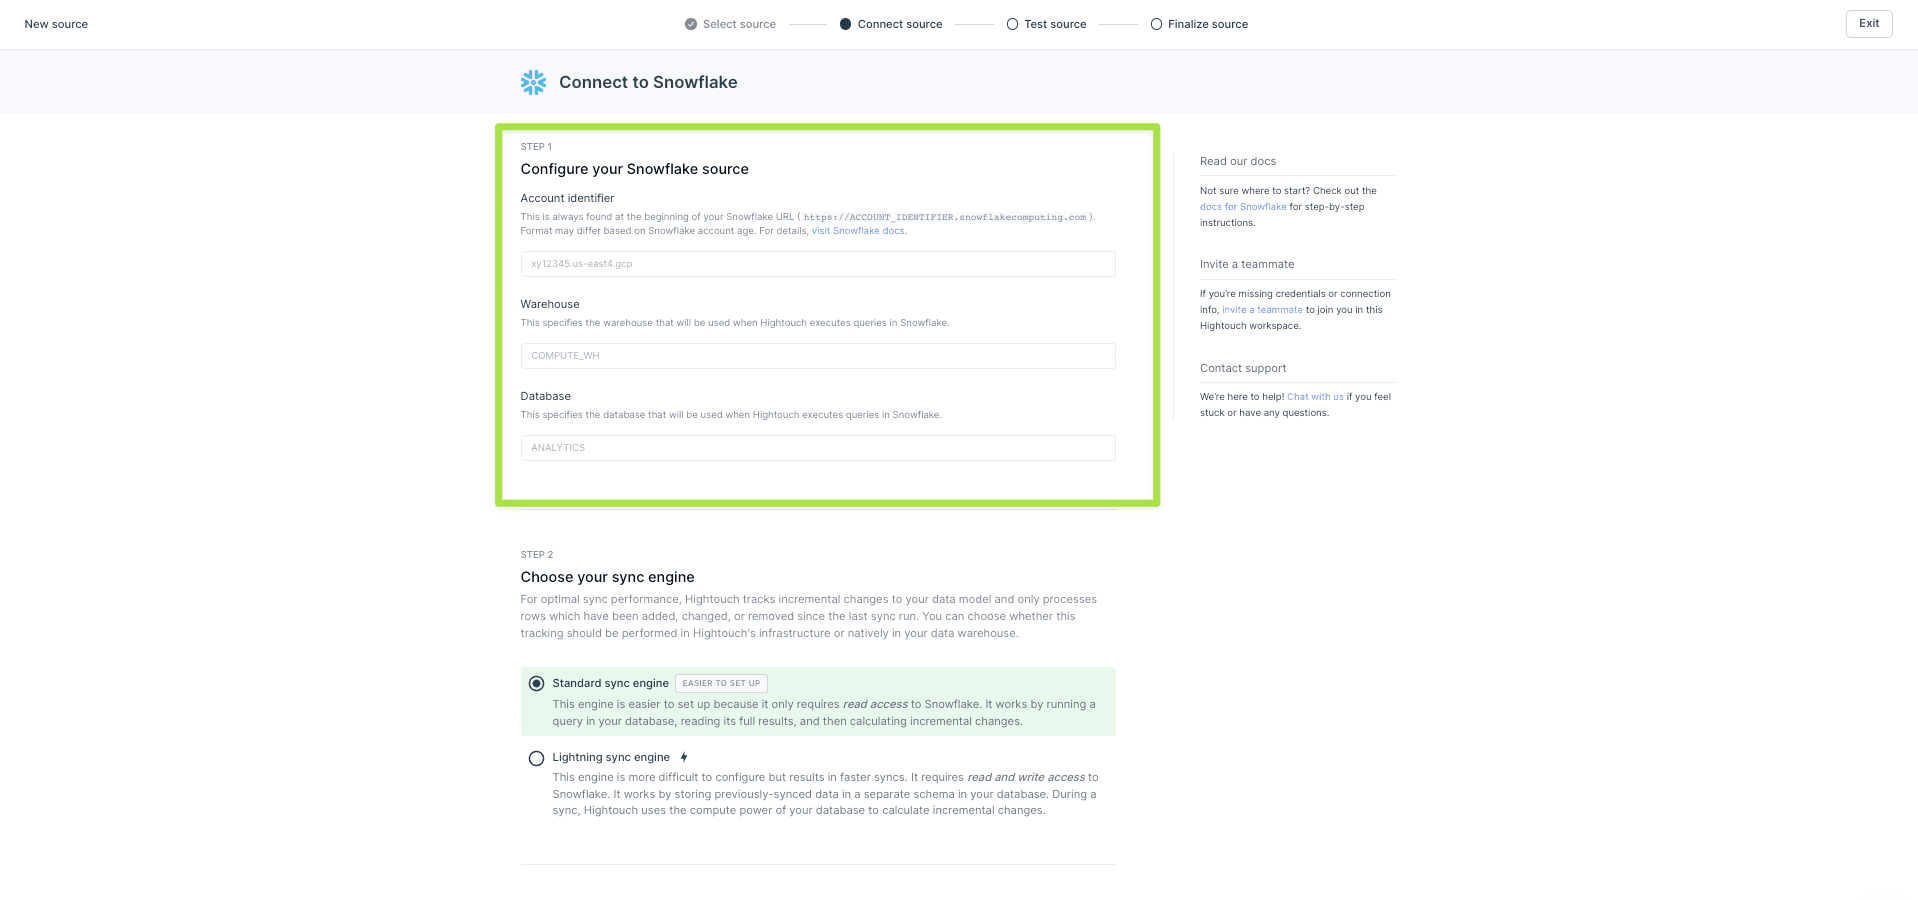Click the Select source checkmark icon

tap(690, 24)
